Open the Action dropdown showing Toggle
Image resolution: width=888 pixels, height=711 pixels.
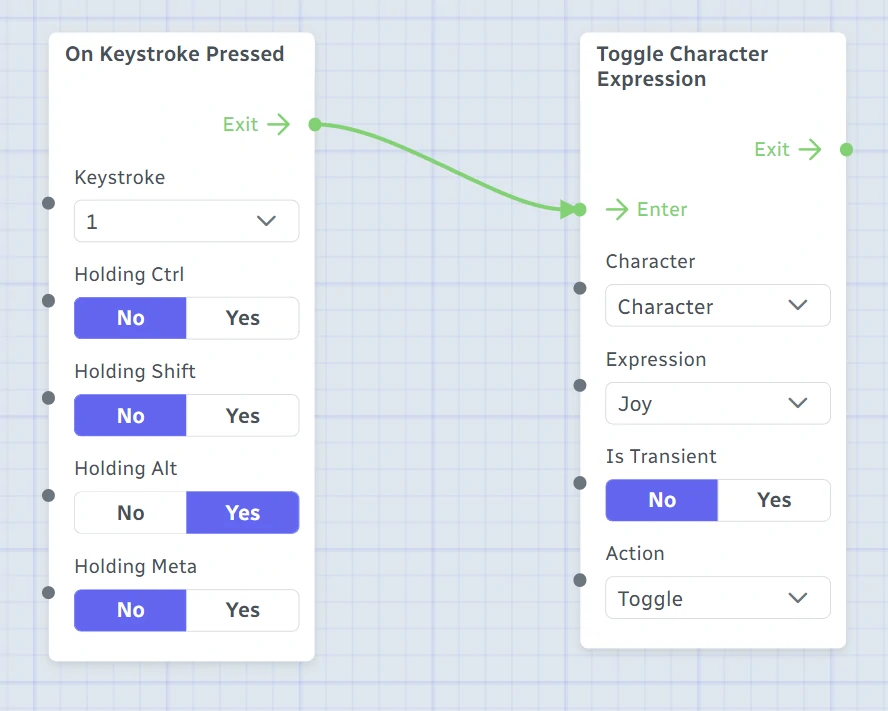click(x=718, y=598)
